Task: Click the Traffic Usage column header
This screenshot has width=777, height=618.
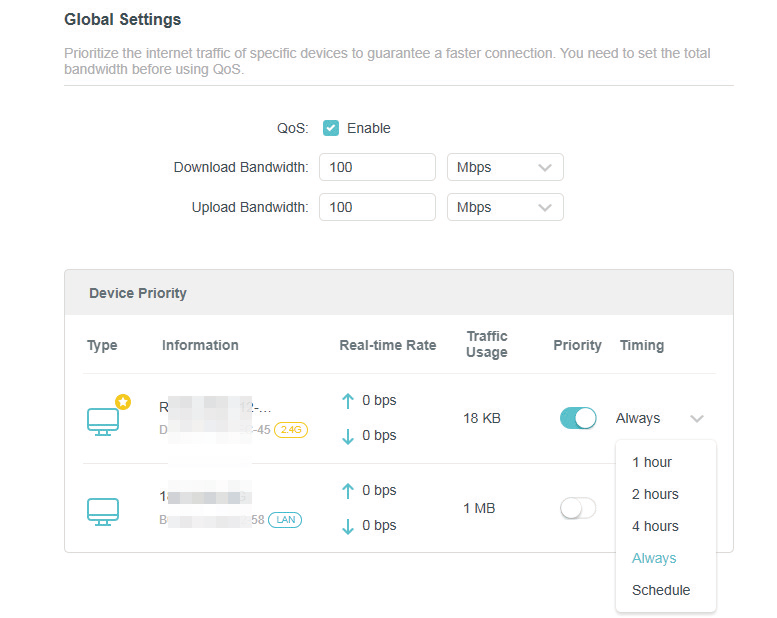Action: (487, 344)
